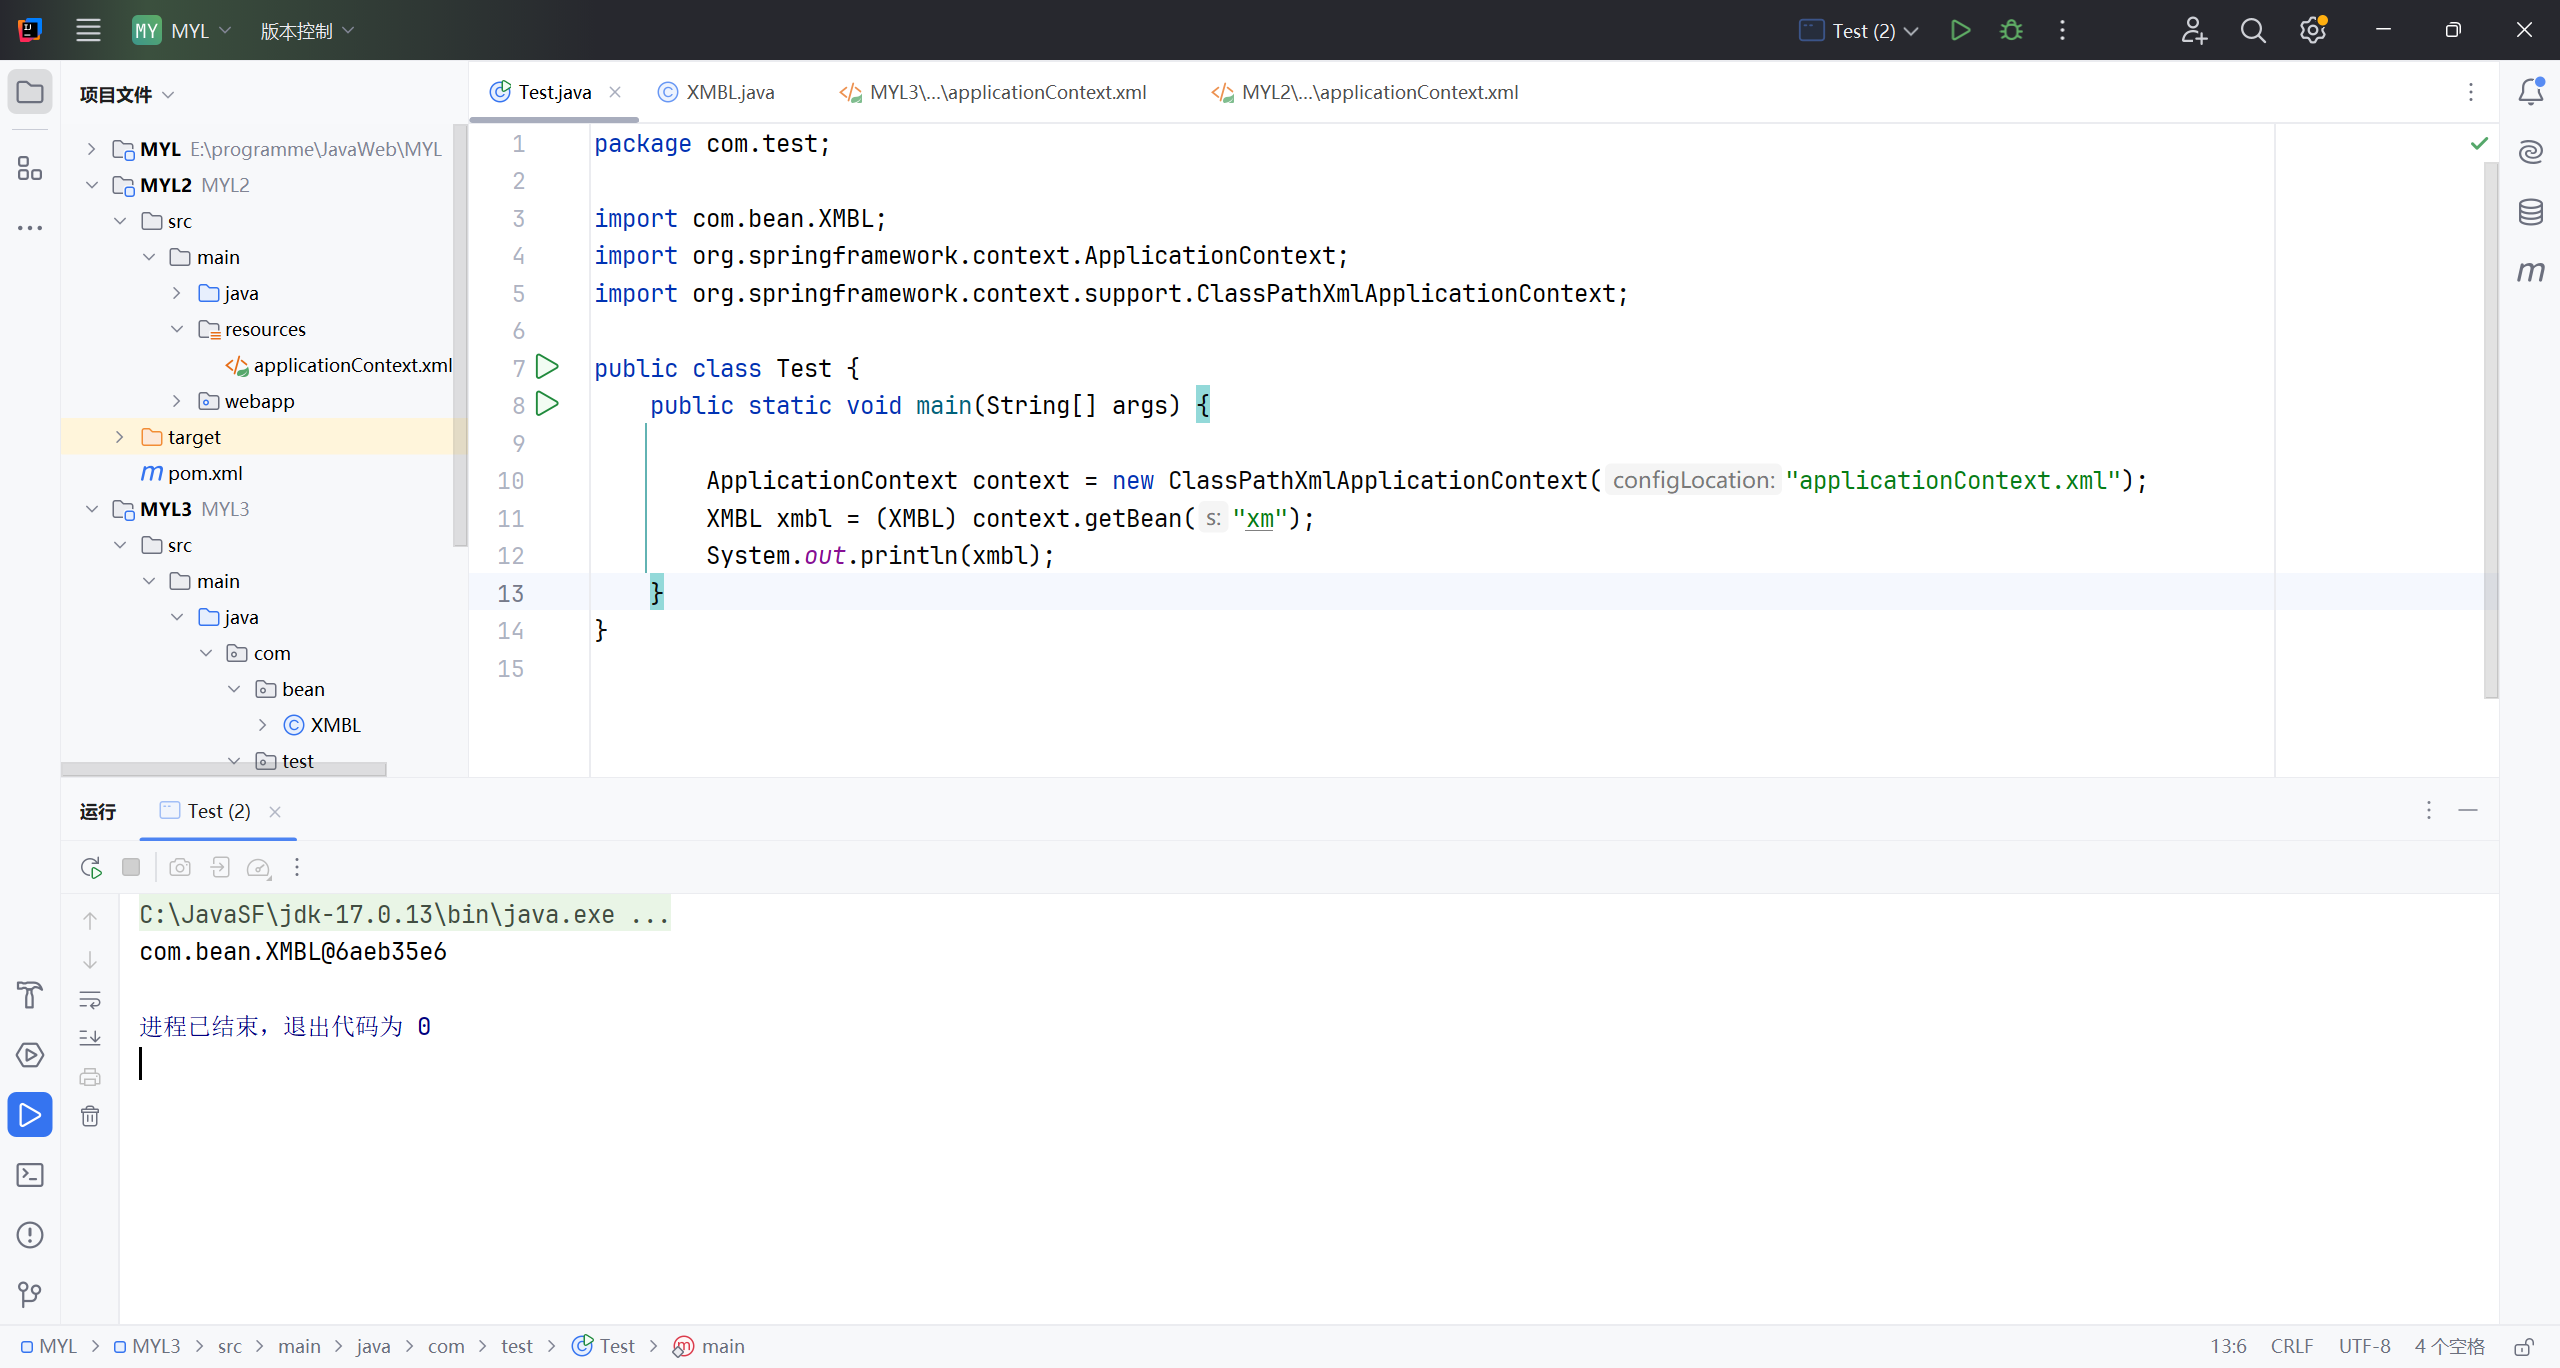Image resolution: width=2560 pixels, height=1368 pixels.
Task: Open the Maven tool window
Action: coord(2530,271)
